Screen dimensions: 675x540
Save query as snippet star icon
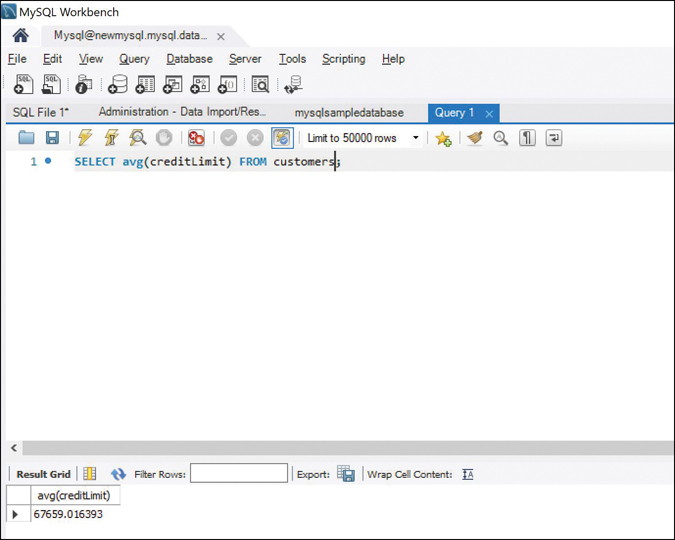click(443, 138)
